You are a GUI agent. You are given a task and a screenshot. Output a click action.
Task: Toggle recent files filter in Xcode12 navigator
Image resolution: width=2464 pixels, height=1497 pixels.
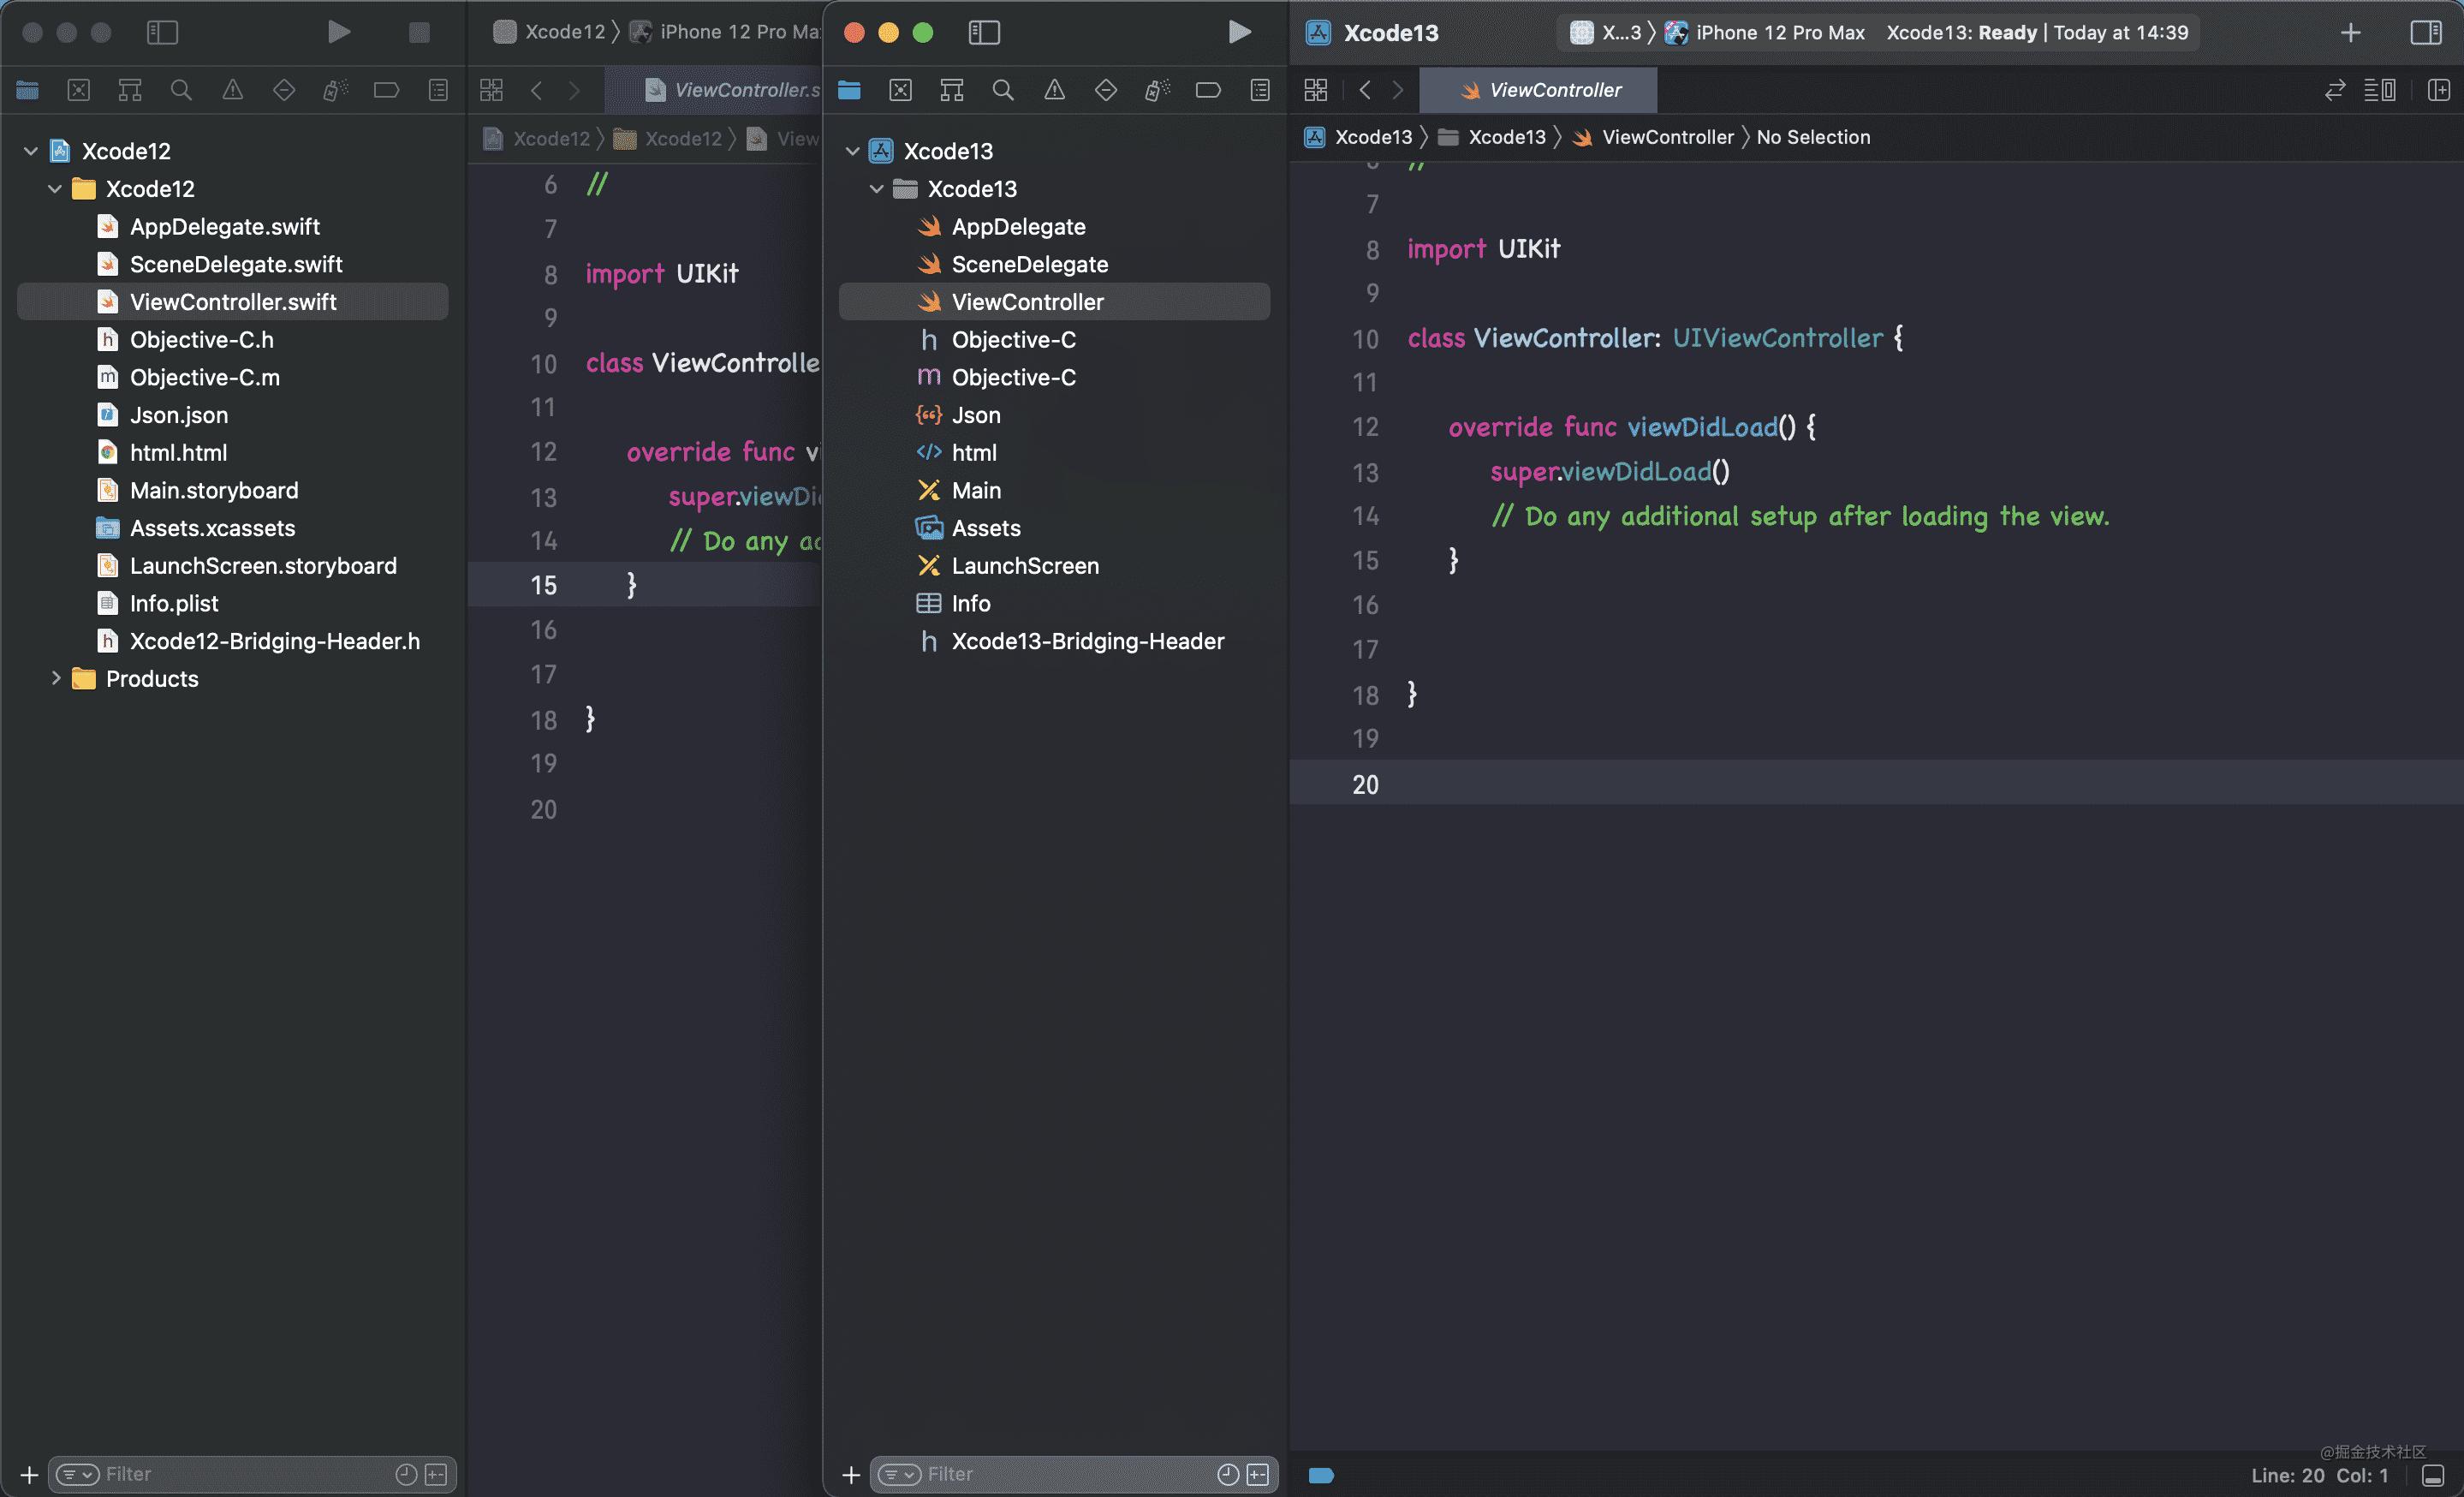pyautogui.click(x=406, y=1474)
